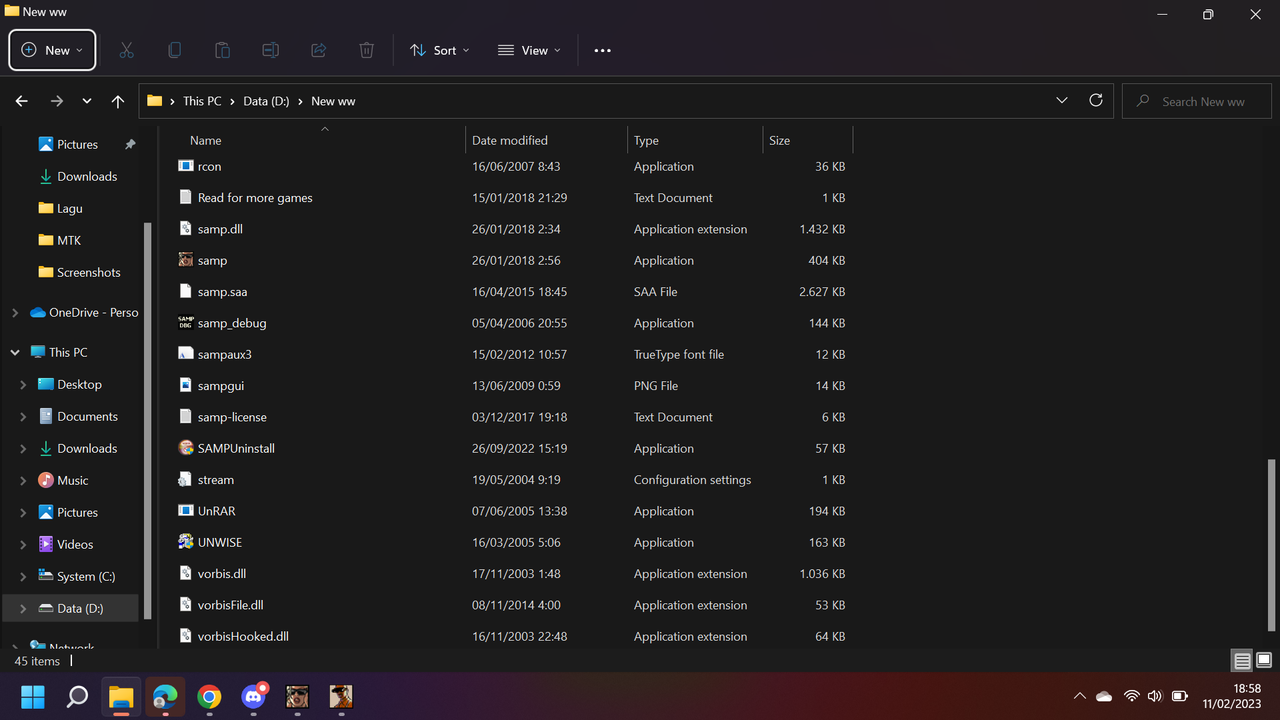Go back with the Back arrow
The height and width of the screenshot is (720, 1280).
click(22, 101)
